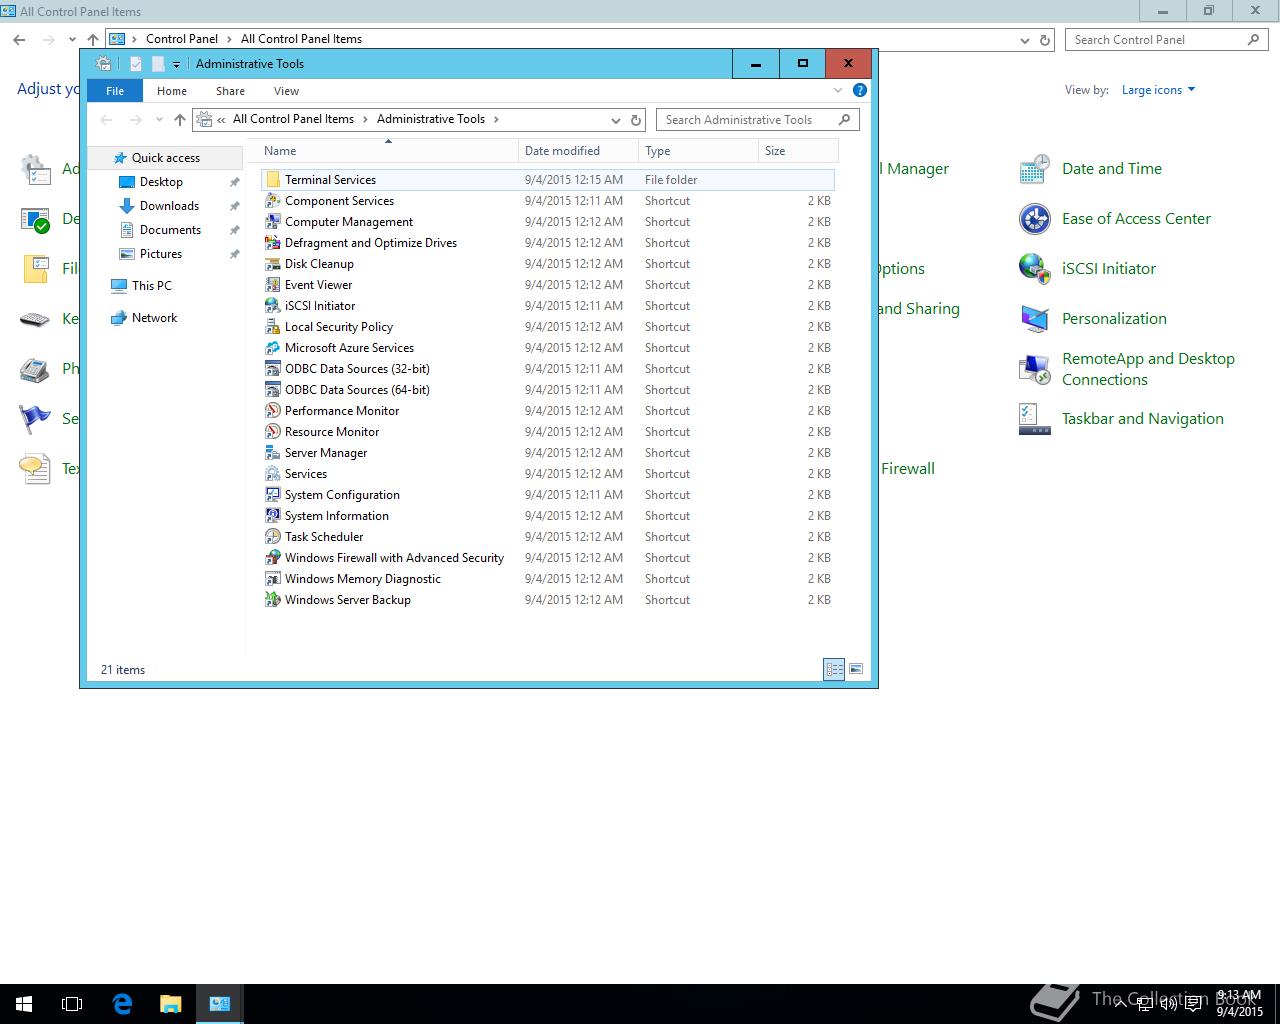
Task: Open the File tab
Action: [115, 91]
